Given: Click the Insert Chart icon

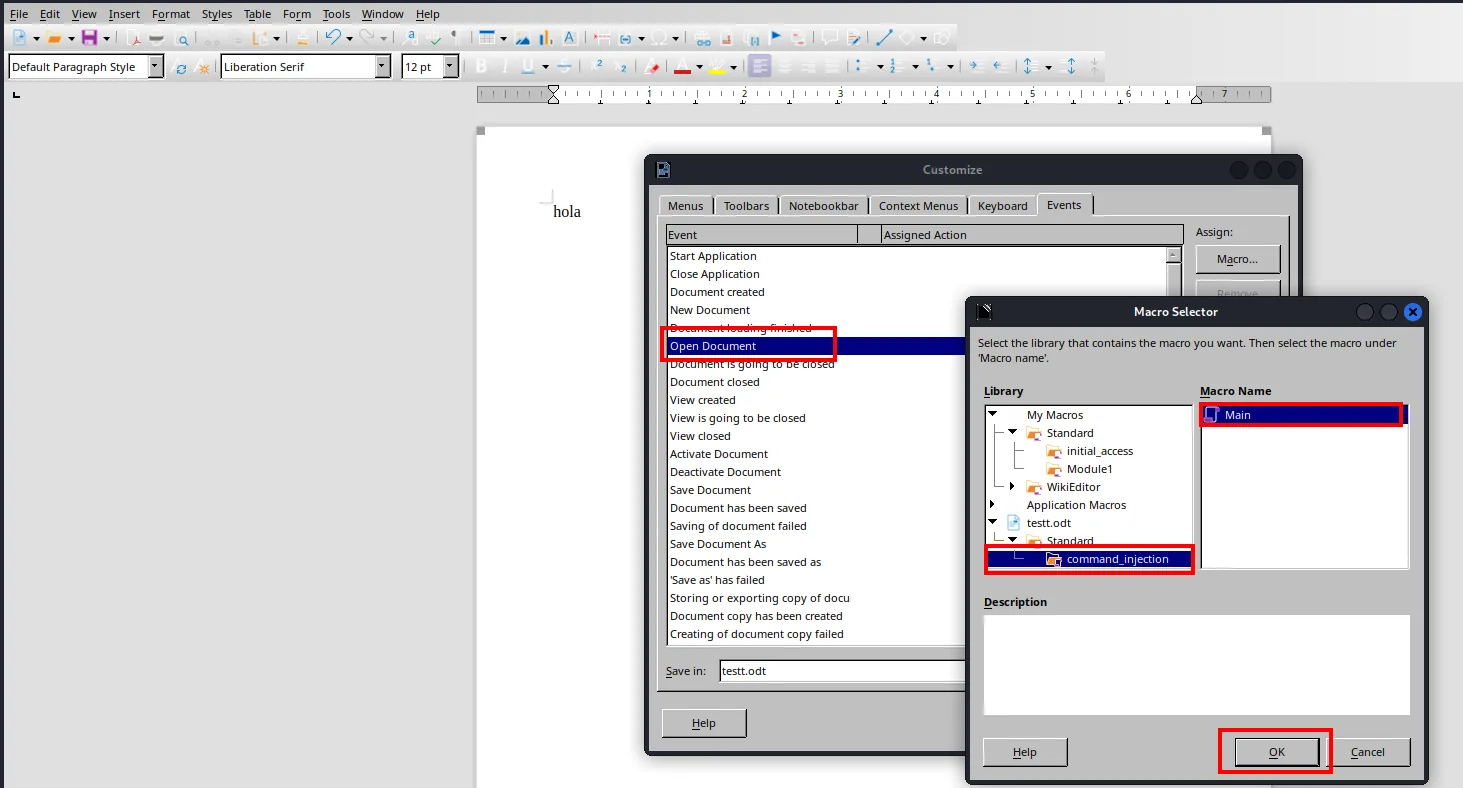Looking at the screenshot, I should [x=546, y=38].
